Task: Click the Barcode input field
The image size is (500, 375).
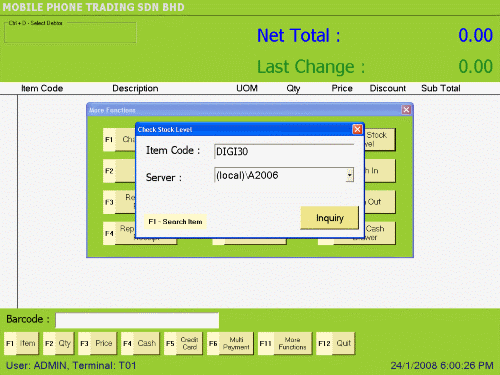Action: [137, 320]
